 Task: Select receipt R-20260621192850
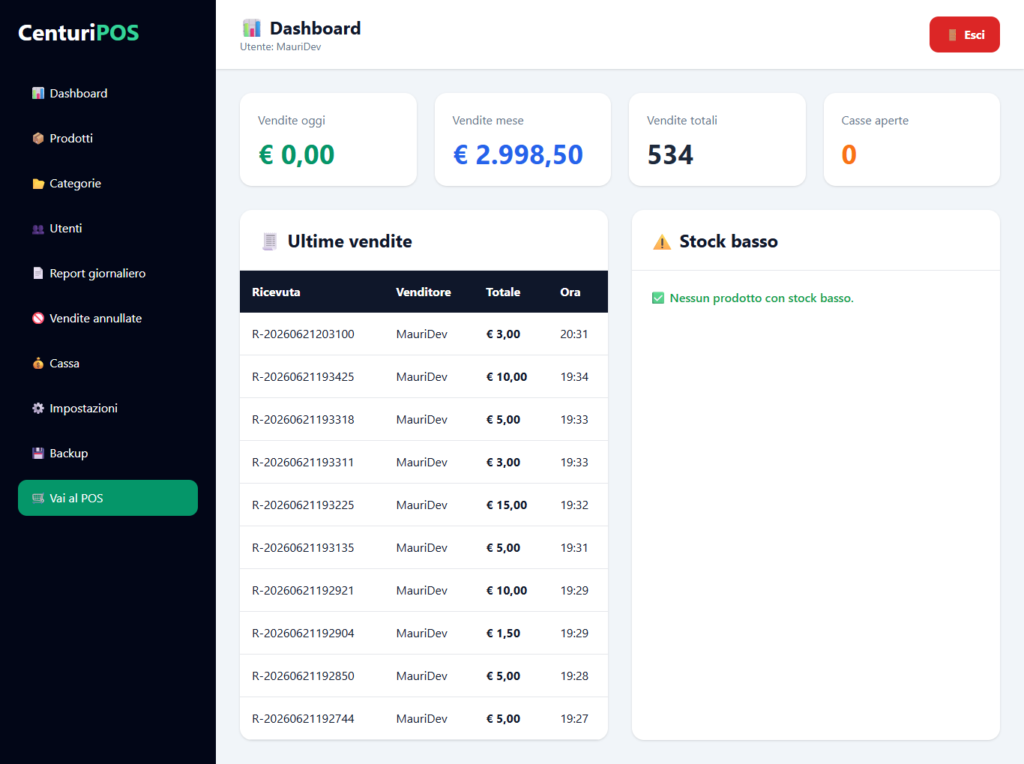[x=303, y=676]
